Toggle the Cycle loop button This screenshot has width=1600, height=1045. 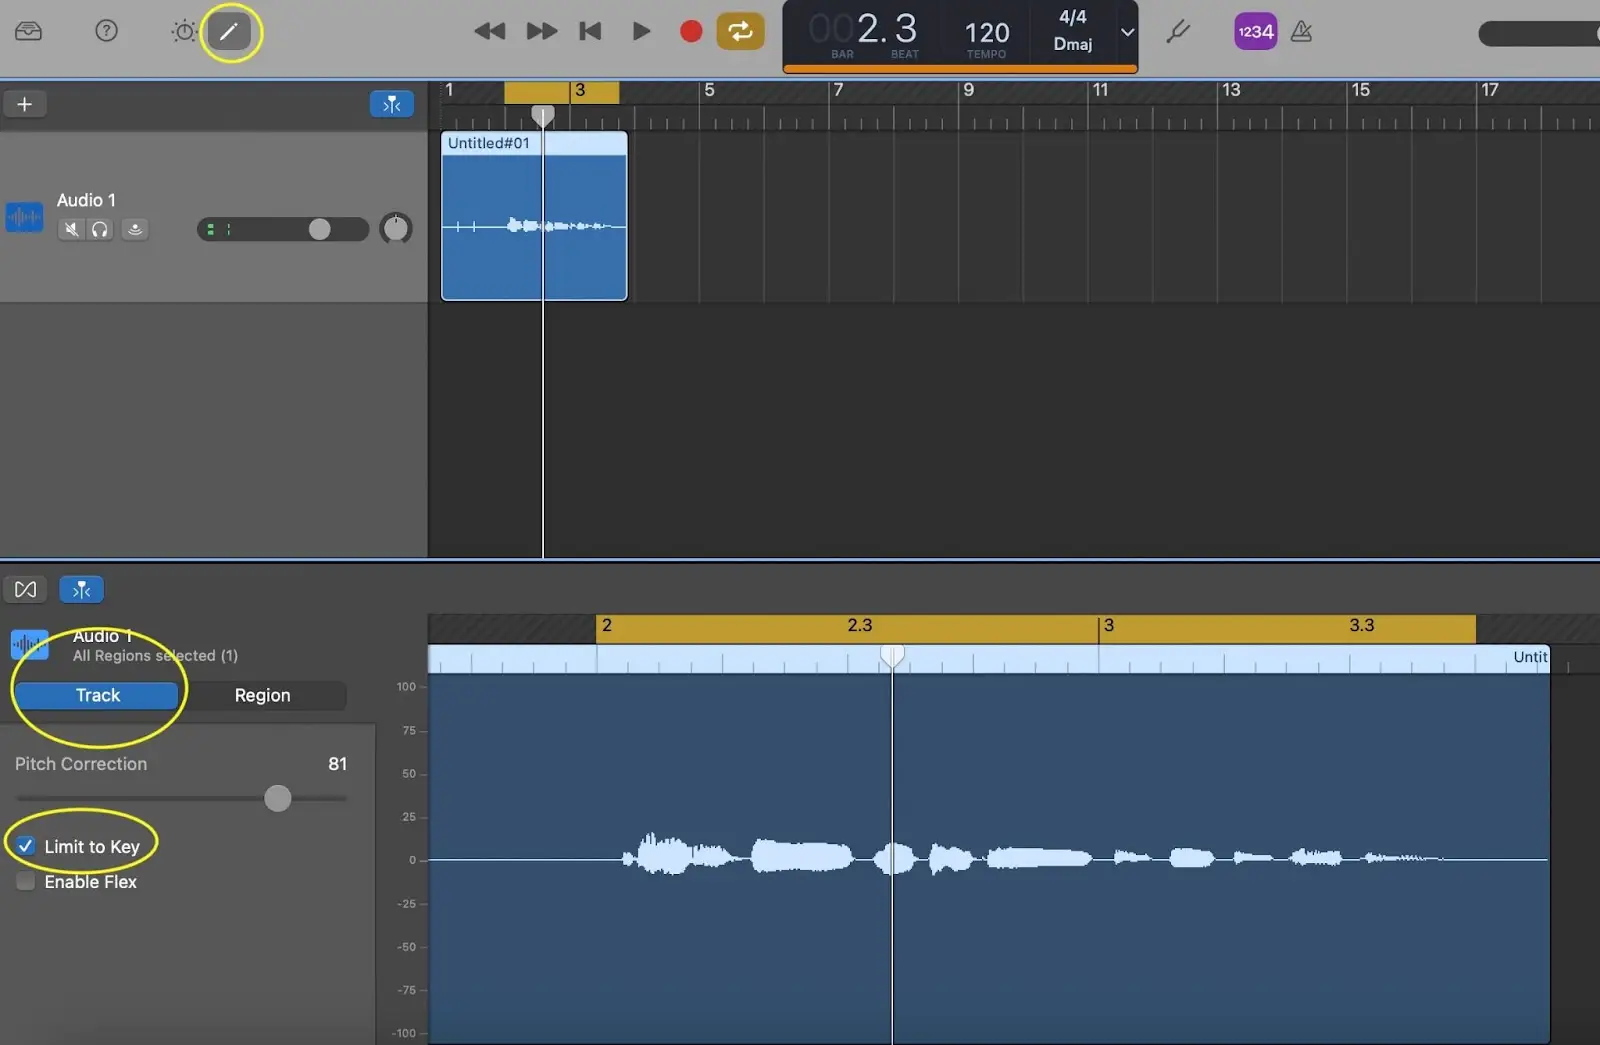click(x=740, y=32)
